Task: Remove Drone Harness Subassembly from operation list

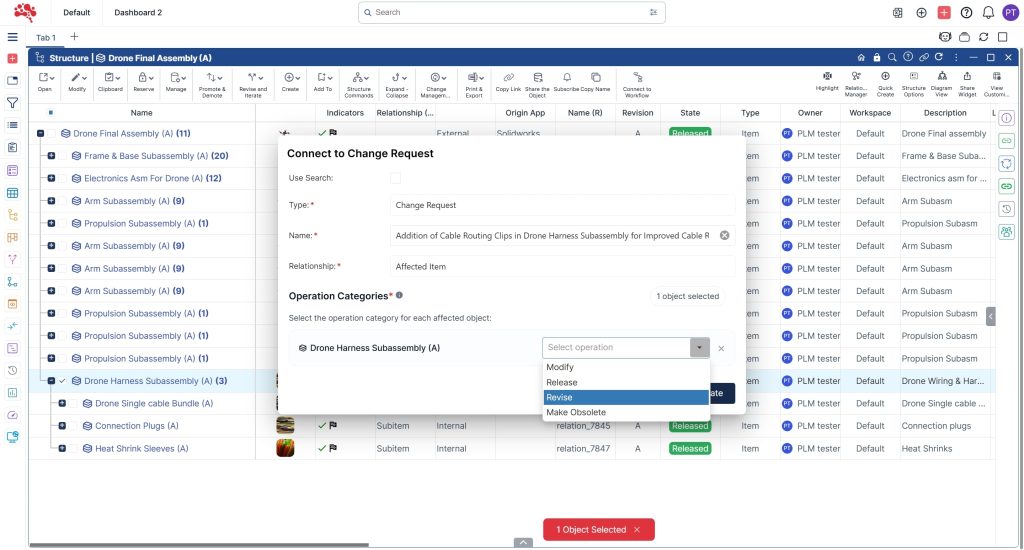Action: pos(721,348)
